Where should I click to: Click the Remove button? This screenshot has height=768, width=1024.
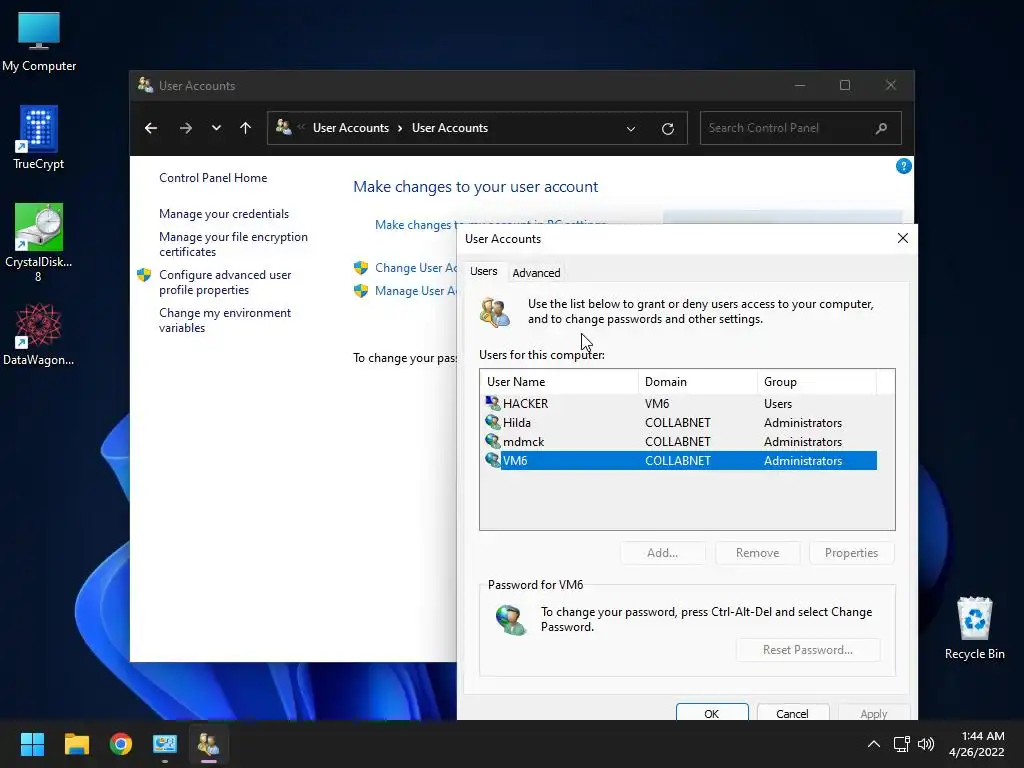point(757,552)
